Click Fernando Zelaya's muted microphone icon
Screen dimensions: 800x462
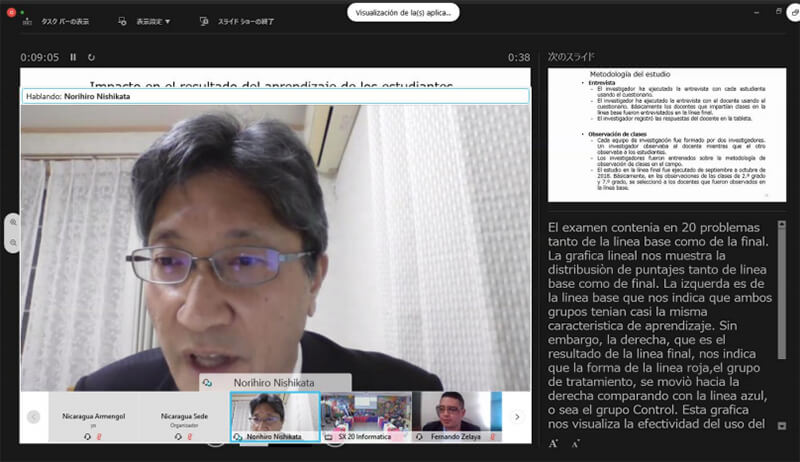[493, 437]
